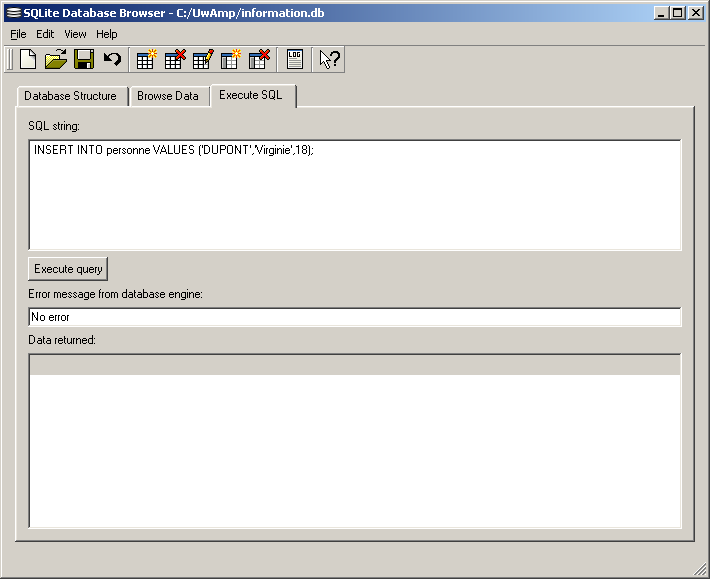Open the Help menu
This screenshot has height=579, width=710.
pos(106,34)
